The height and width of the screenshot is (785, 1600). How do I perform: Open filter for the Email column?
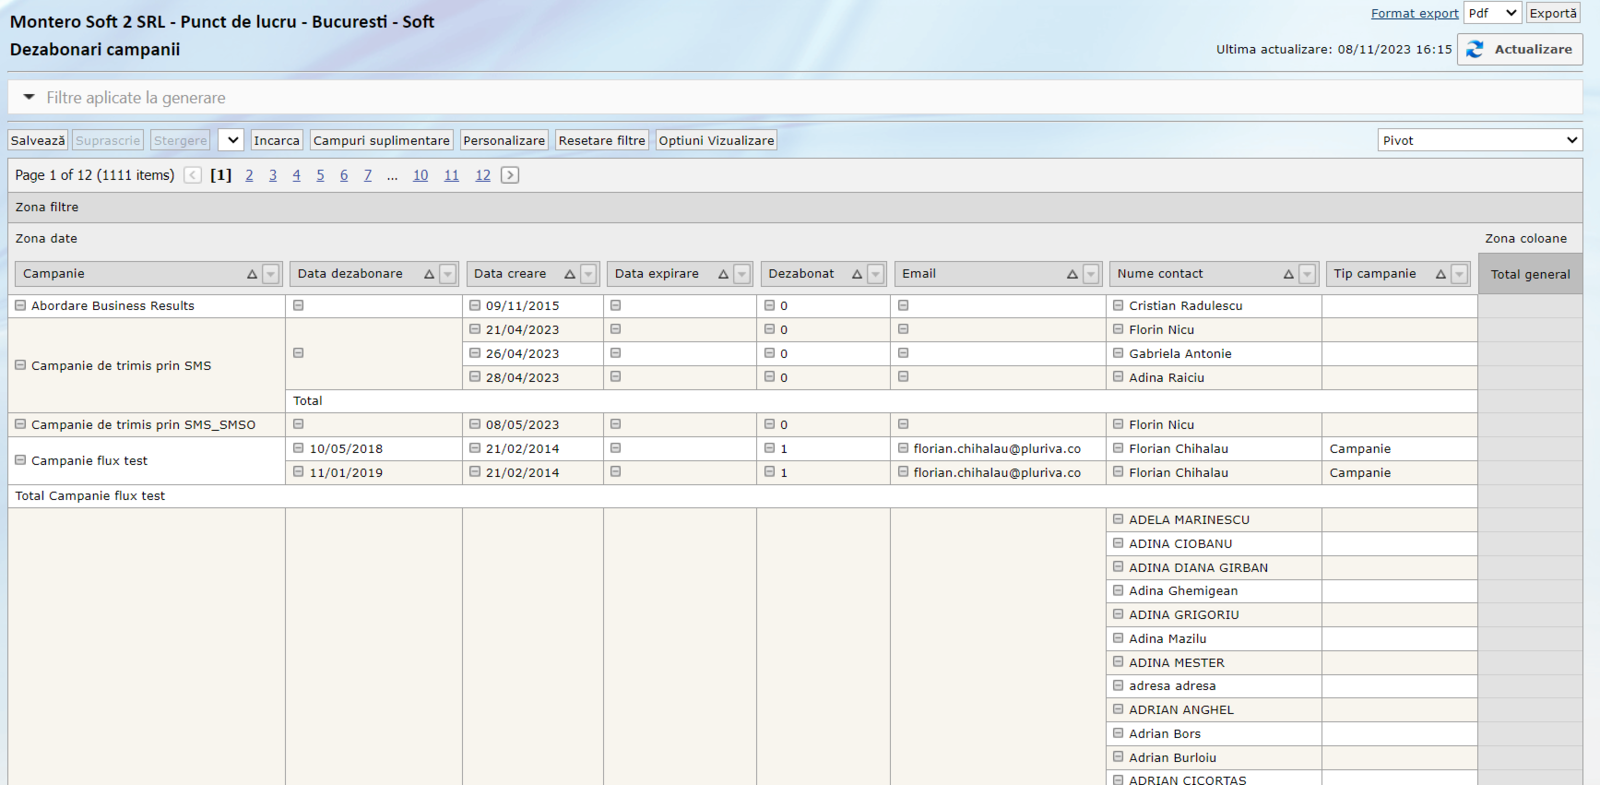click(1091, 274)
